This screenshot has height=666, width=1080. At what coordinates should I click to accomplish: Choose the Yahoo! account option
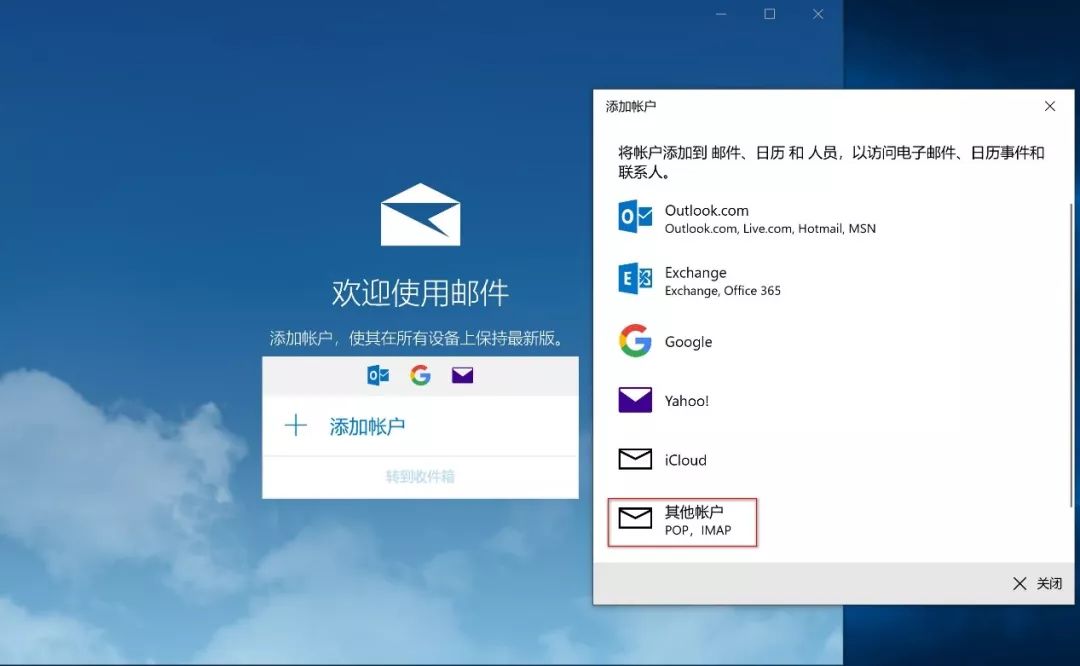pos(685,400)
